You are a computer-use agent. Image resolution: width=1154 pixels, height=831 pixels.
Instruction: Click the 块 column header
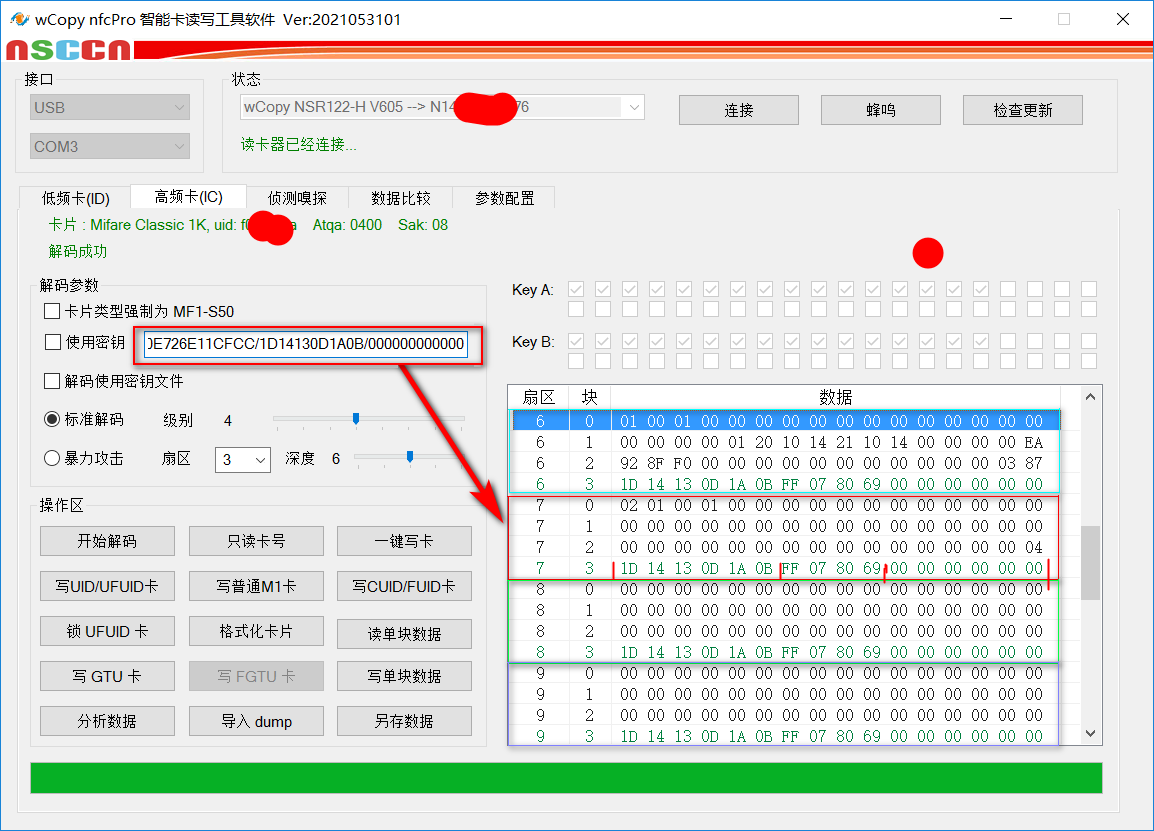[x=590, y=397]
